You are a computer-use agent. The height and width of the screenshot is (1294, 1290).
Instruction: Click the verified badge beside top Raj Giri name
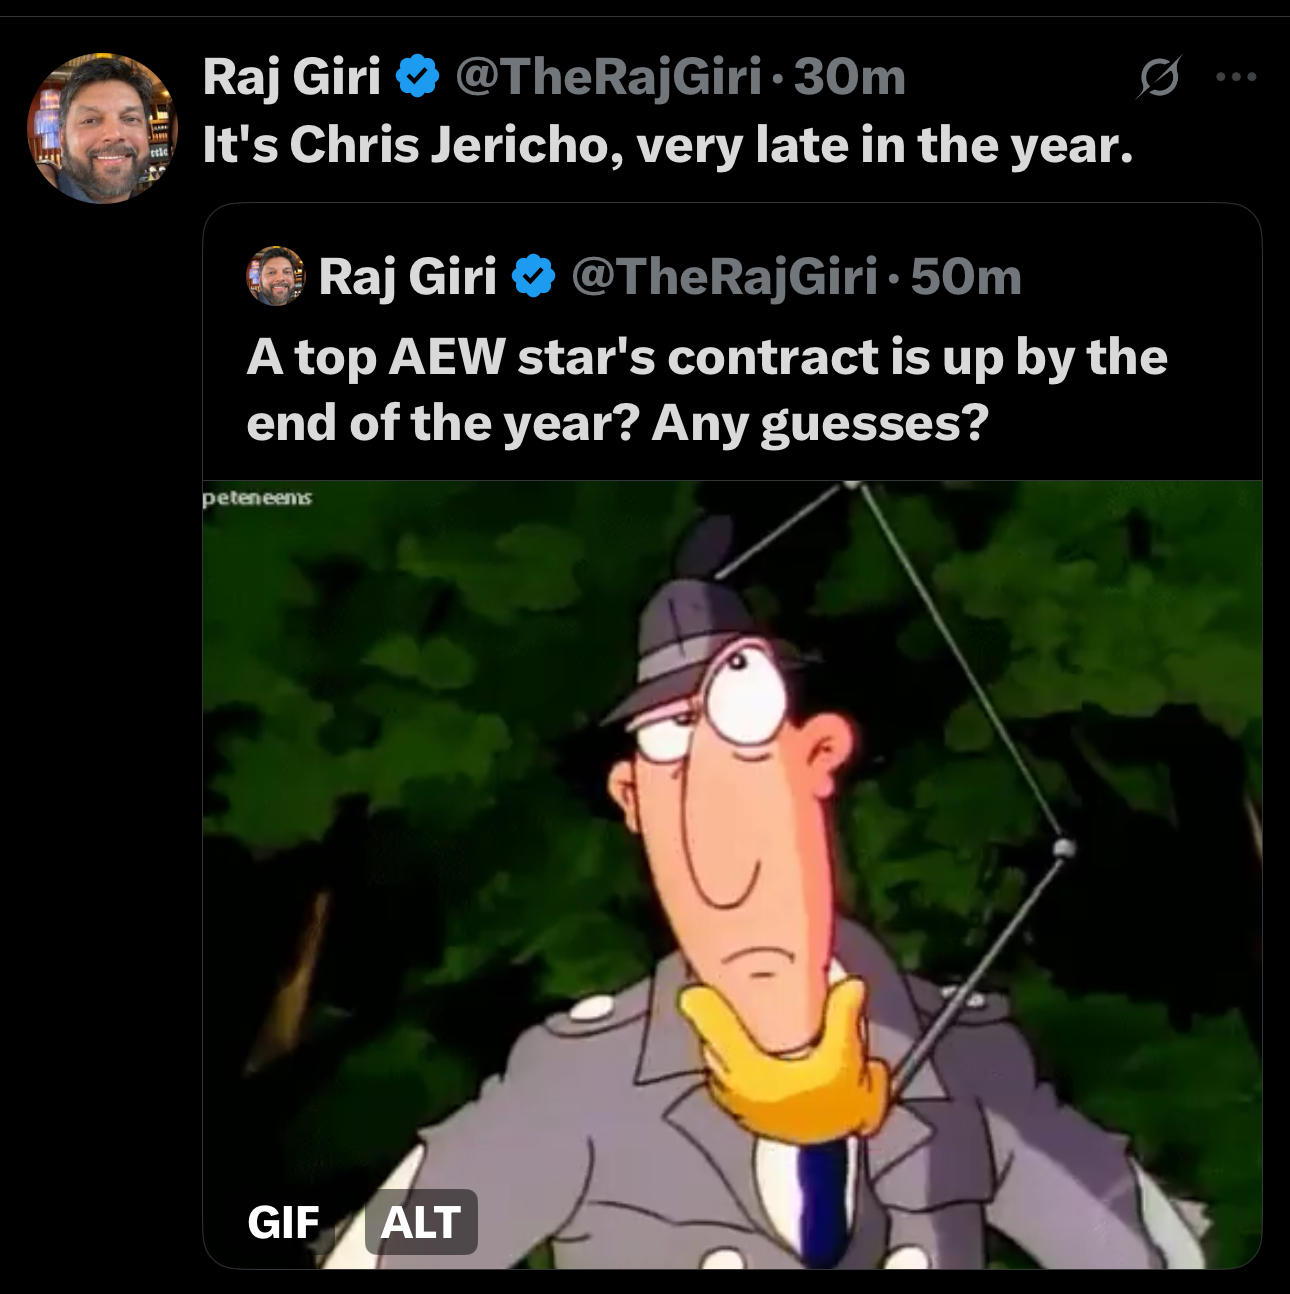[418, 77]
